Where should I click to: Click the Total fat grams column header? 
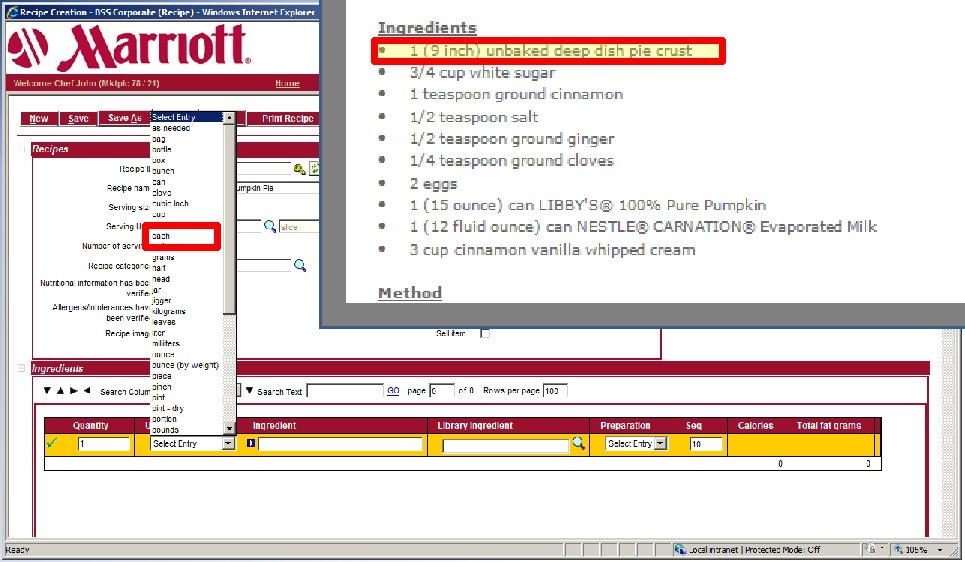[x=828, y=425]
